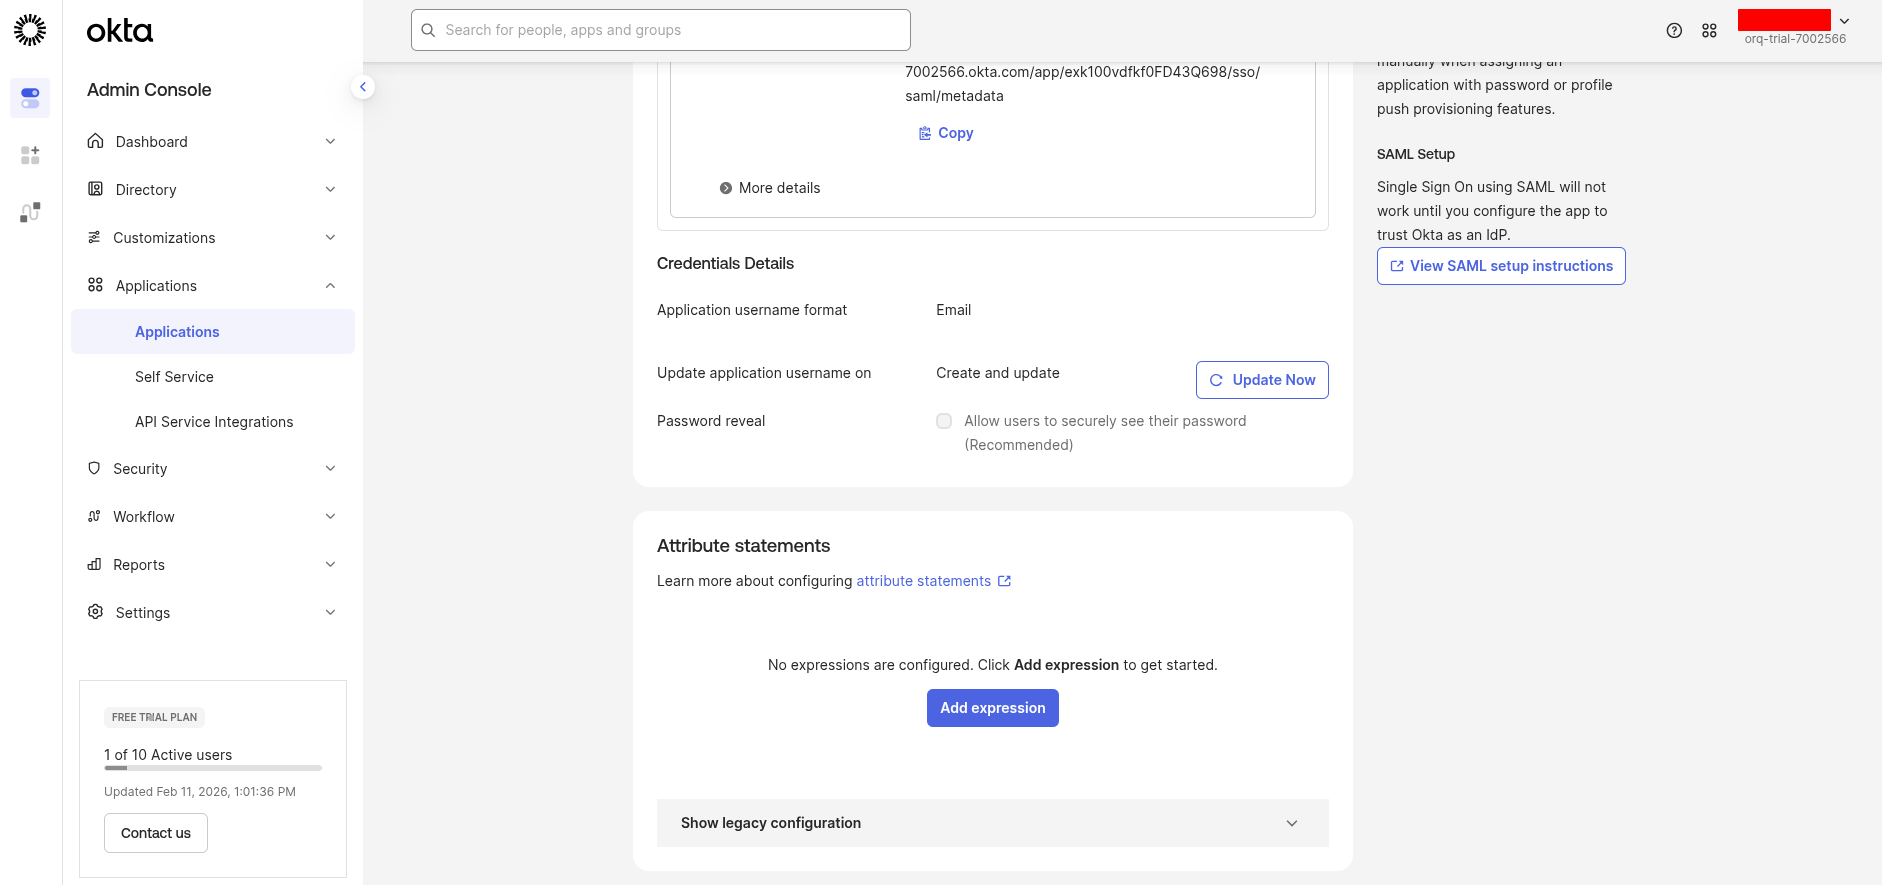Click the okta wordmark logo
This screenshot has width=1882, height=885.
pyautogui.click(x=120, y=31)
